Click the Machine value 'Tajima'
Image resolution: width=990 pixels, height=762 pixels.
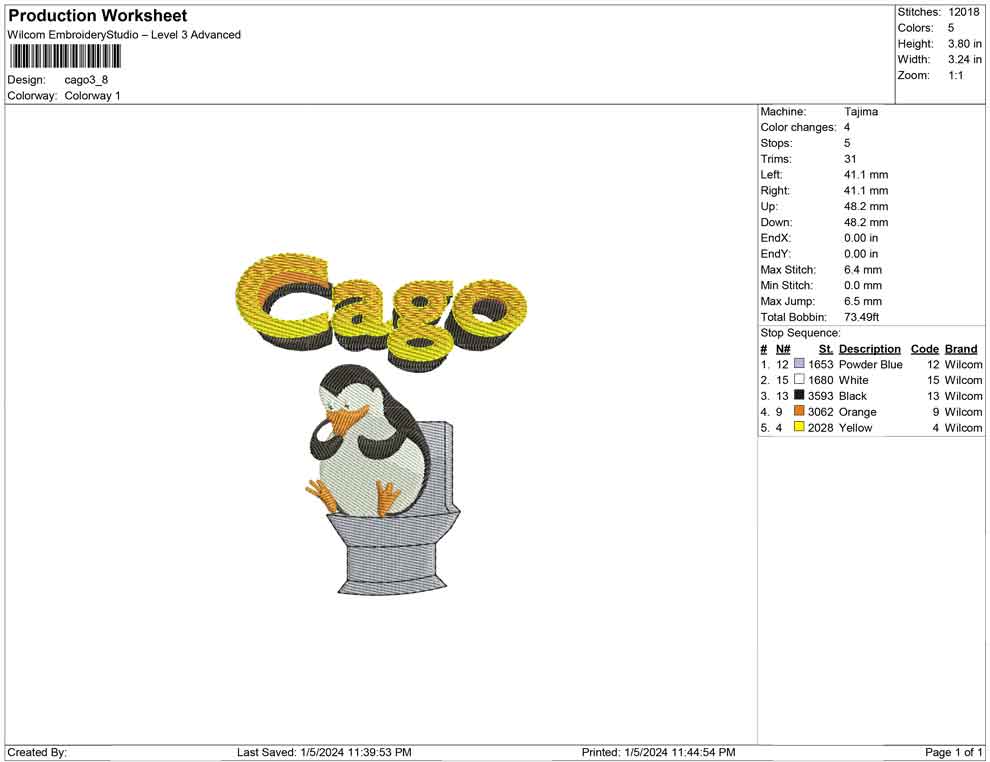(861, 112)
